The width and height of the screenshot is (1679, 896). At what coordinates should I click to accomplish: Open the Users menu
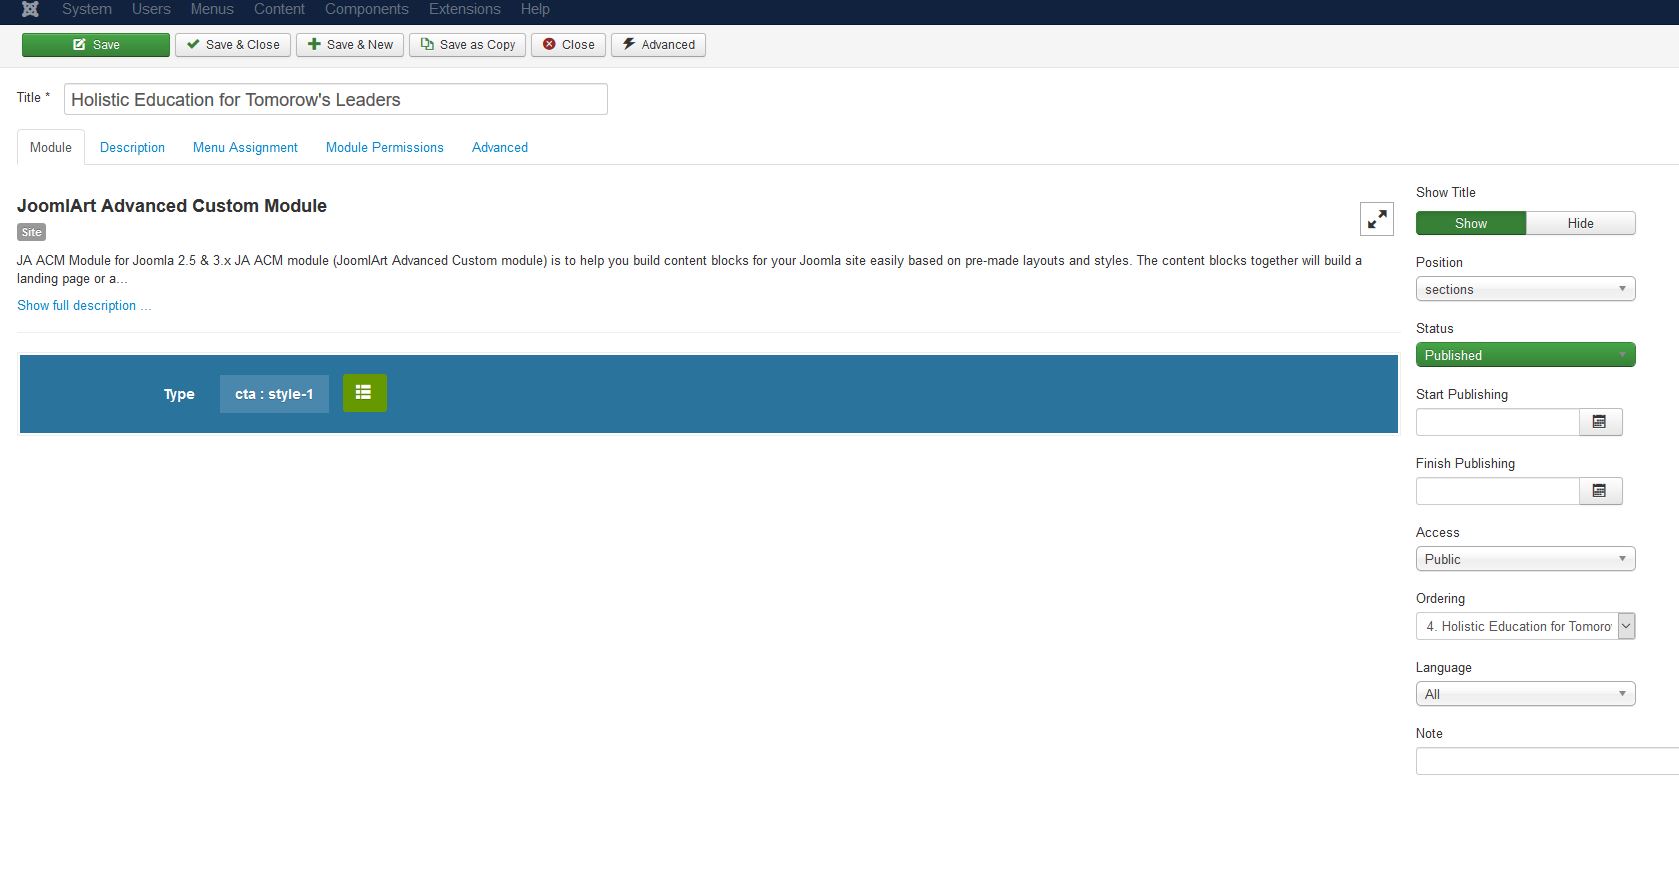[151, 9]
